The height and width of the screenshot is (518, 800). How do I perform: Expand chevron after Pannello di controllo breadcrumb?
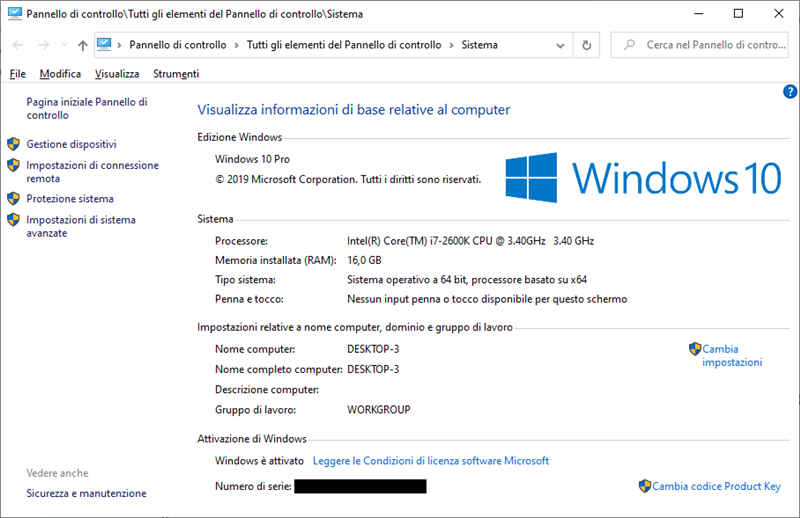coord(236,45)
